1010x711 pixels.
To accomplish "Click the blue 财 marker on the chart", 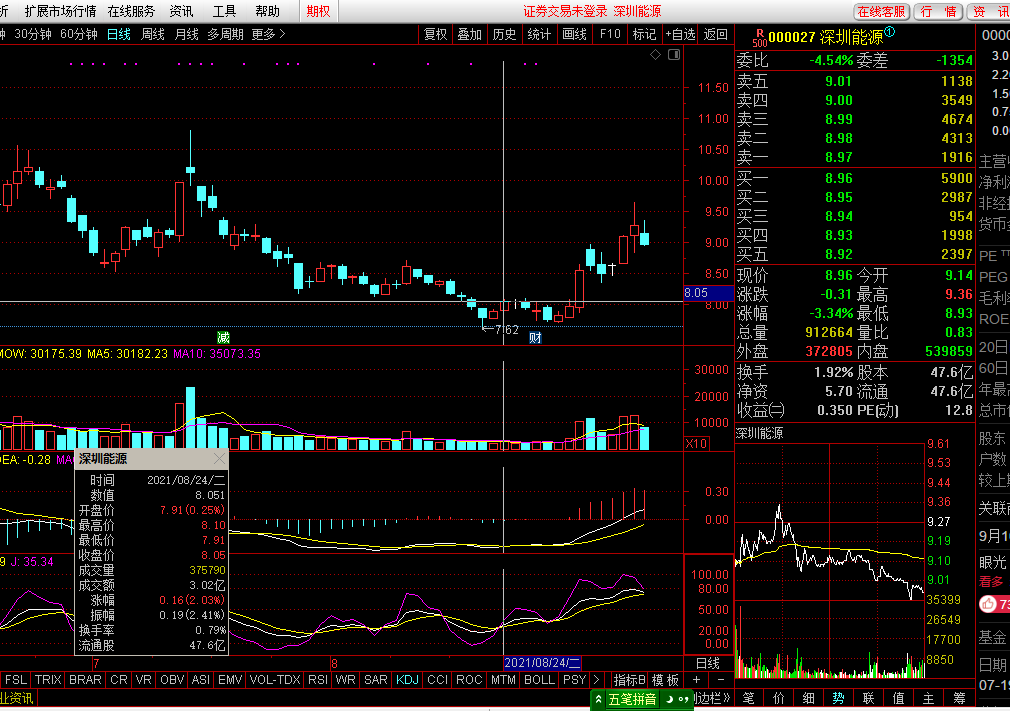I will 535,337.
